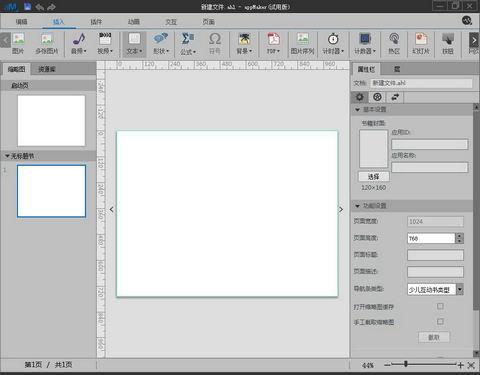The height and width of the screenshot is (375, 480).
Task: Enable 手工截取缩略图 checkbox
Action: [440, 321]
